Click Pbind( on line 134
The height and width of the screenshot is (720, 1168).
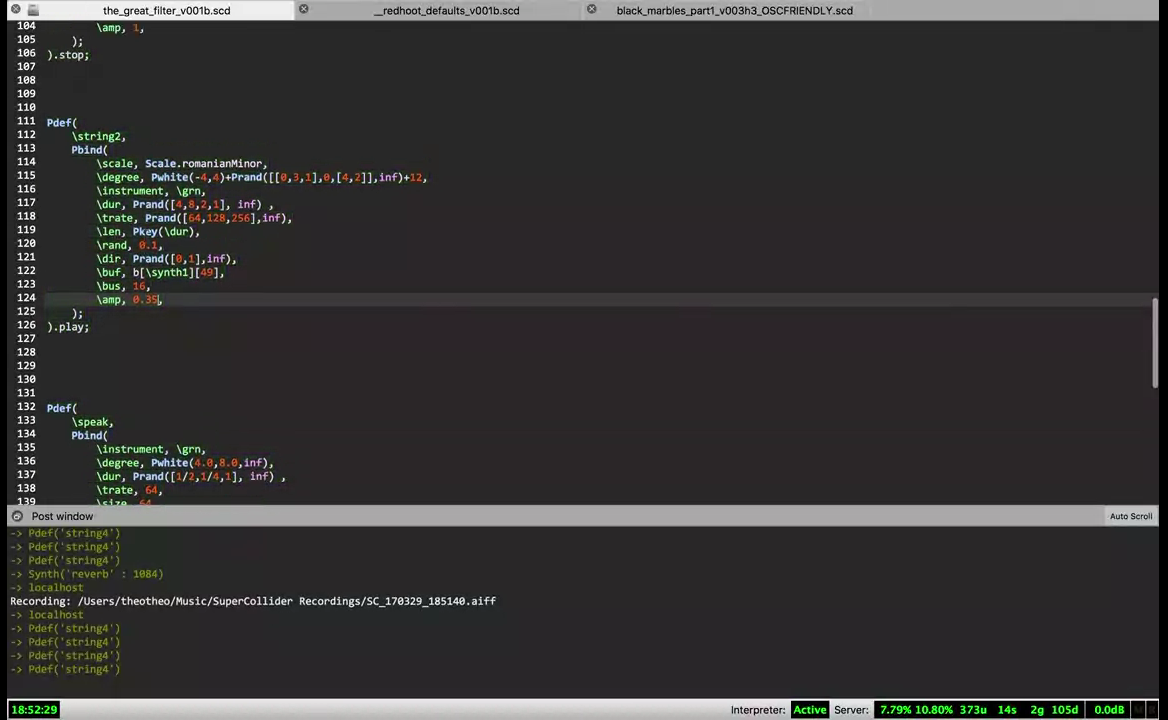coord(89,435)
